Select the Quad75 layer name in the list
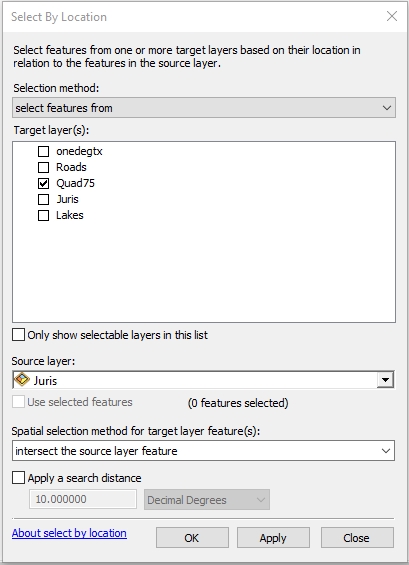Viewport: 409px width, 565px height. (75, 183)
